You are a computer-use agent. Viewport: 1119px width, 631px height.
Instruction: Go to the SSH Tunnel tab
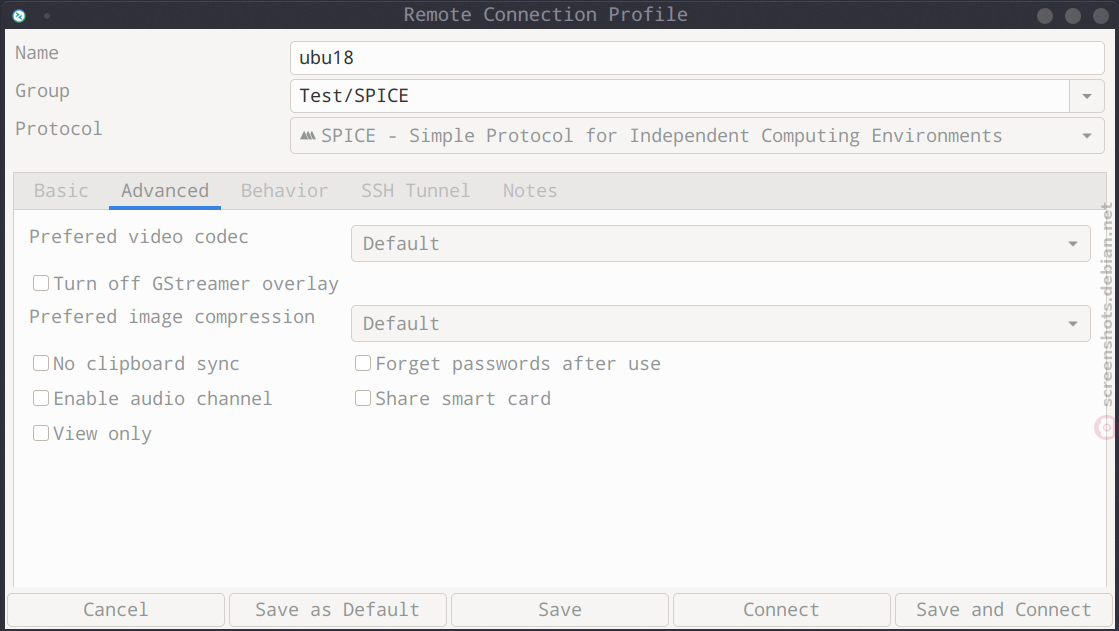point(415,191)
